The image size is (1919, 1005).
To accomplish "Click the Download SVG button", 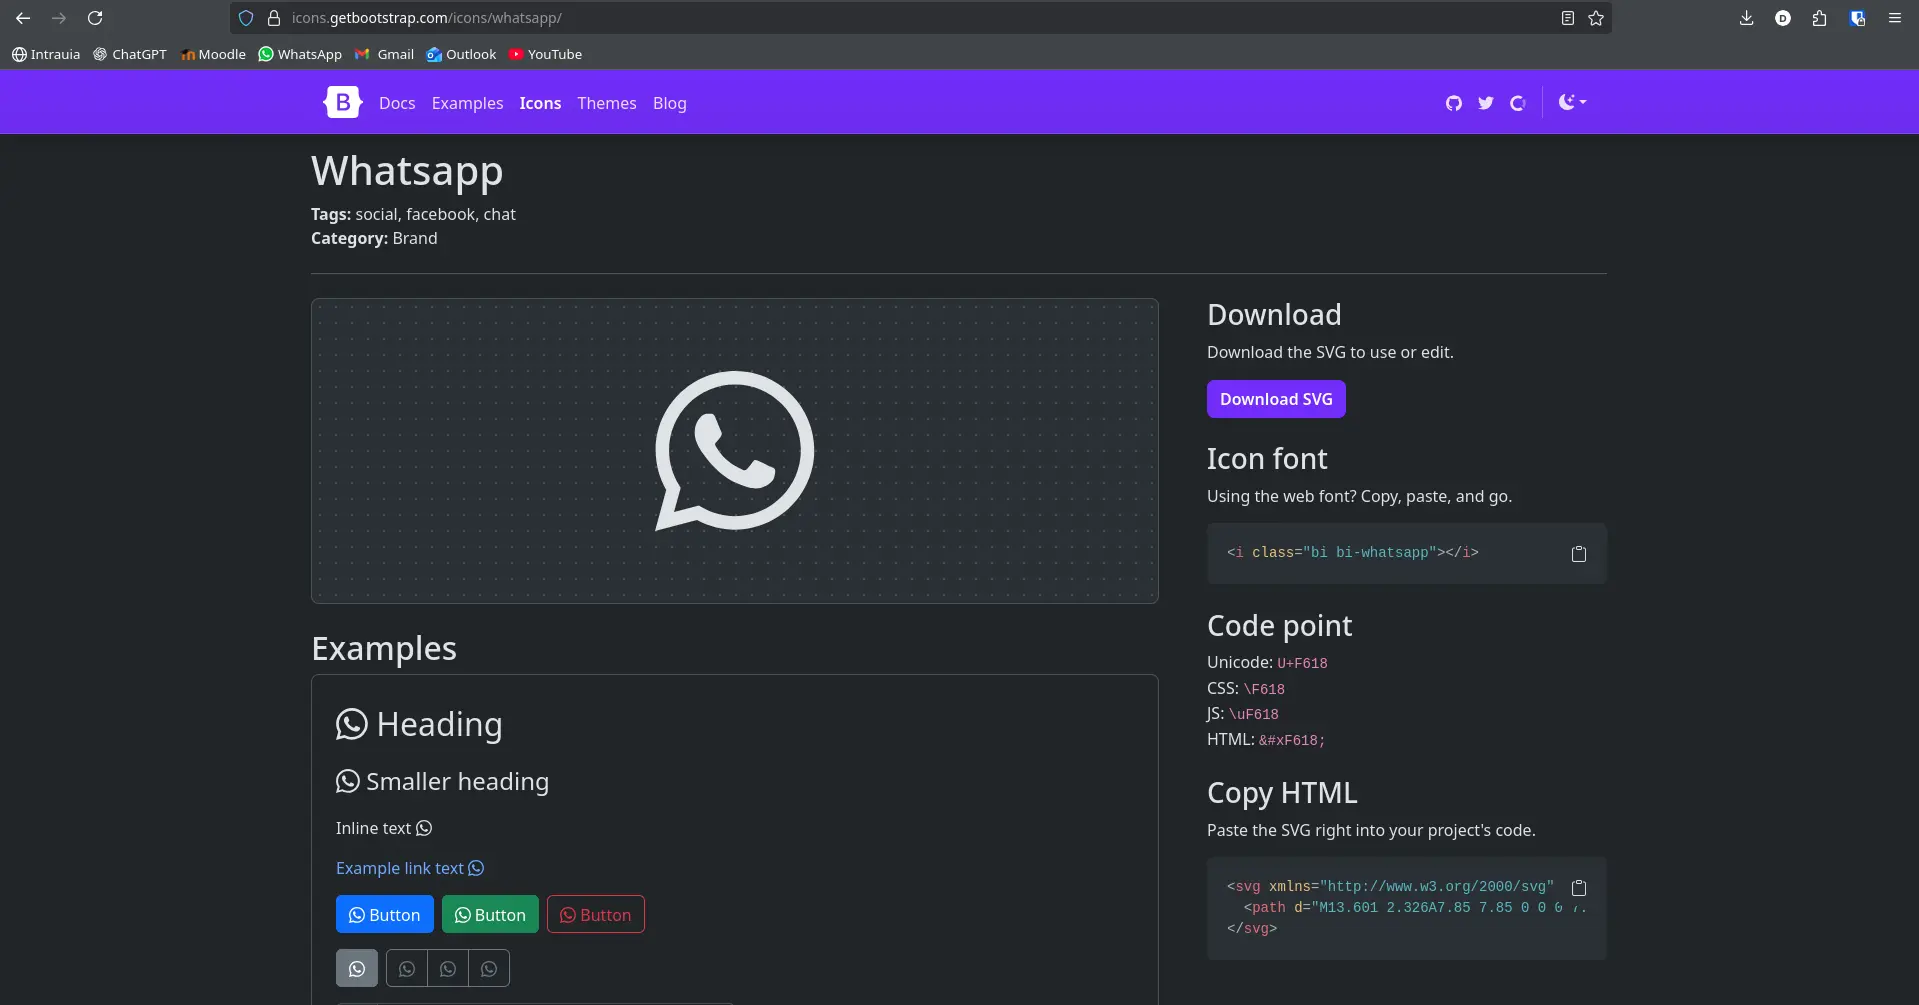I will click(1276, 398).
